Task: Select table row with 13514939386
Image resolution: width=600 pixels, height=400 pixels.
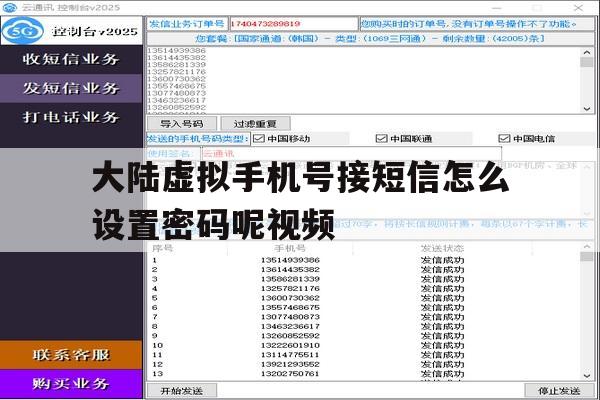Action: pos(364,260)
